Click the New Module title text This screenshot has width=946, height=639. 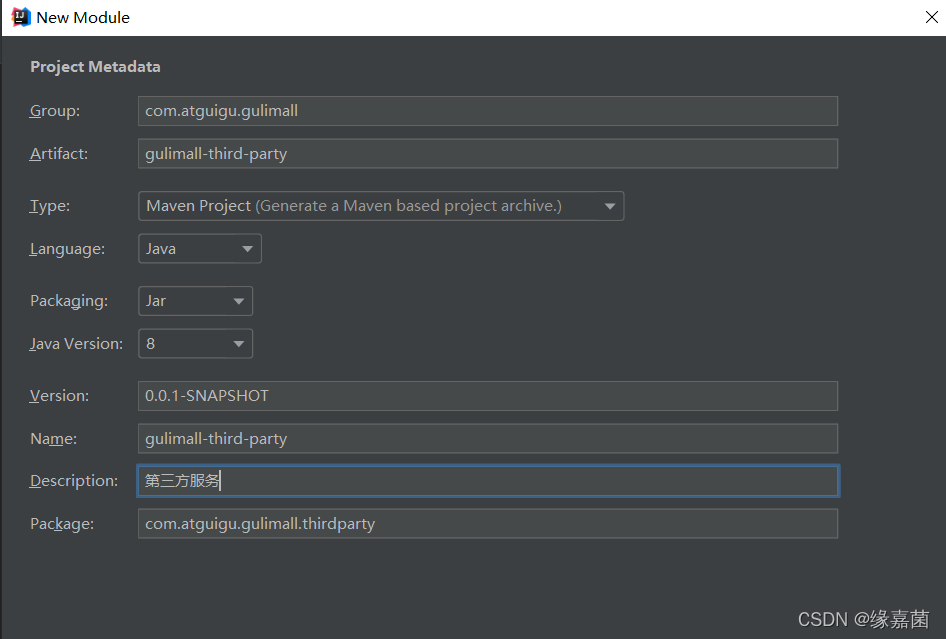tap(83, 17)
